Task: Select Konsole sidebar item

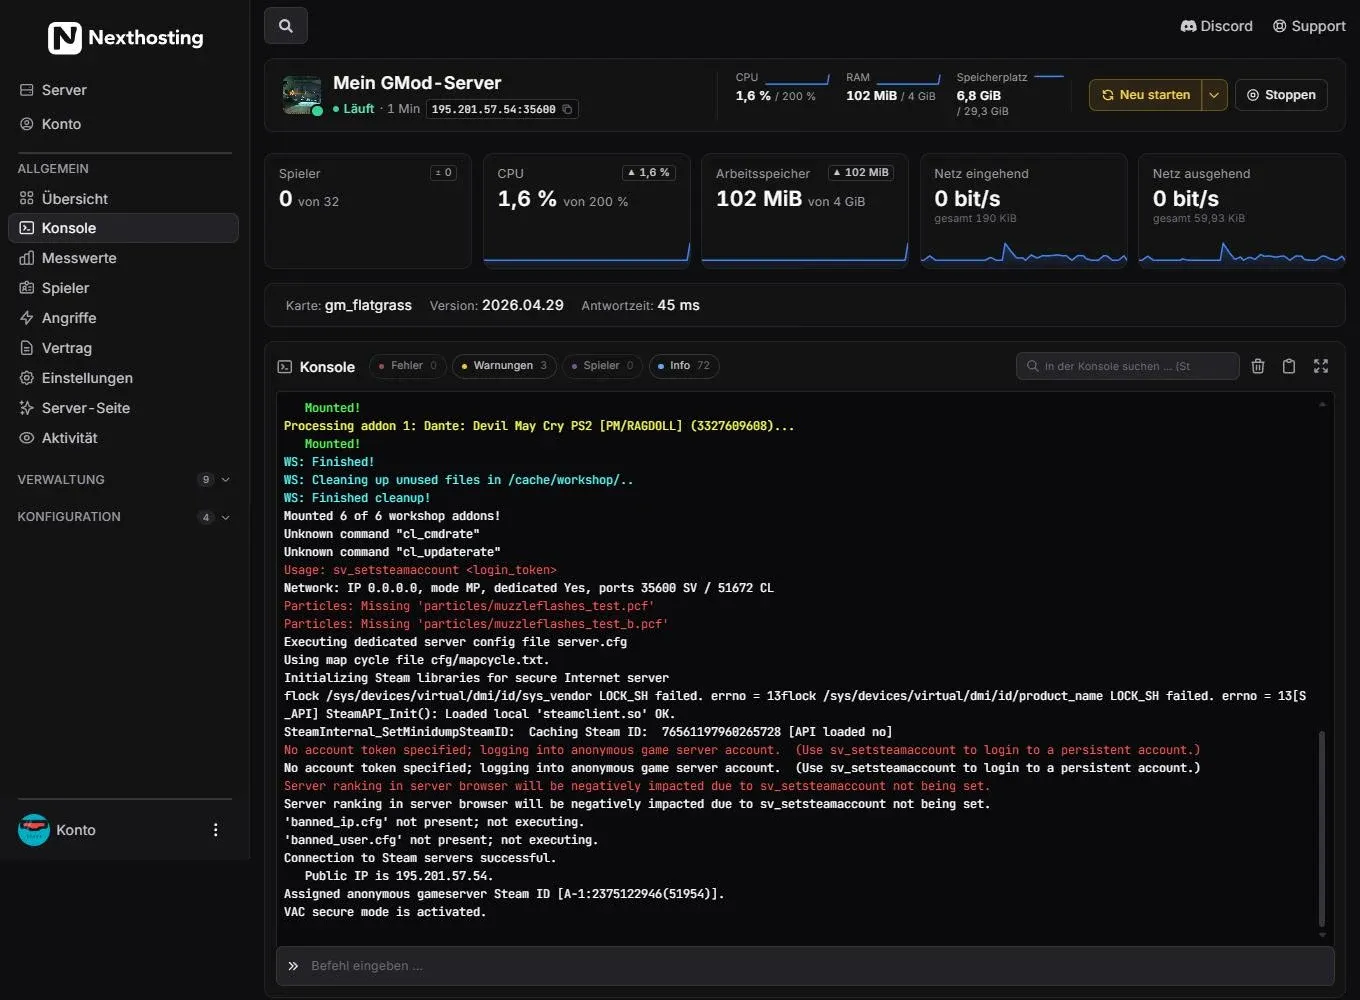Action: [124, 228]
